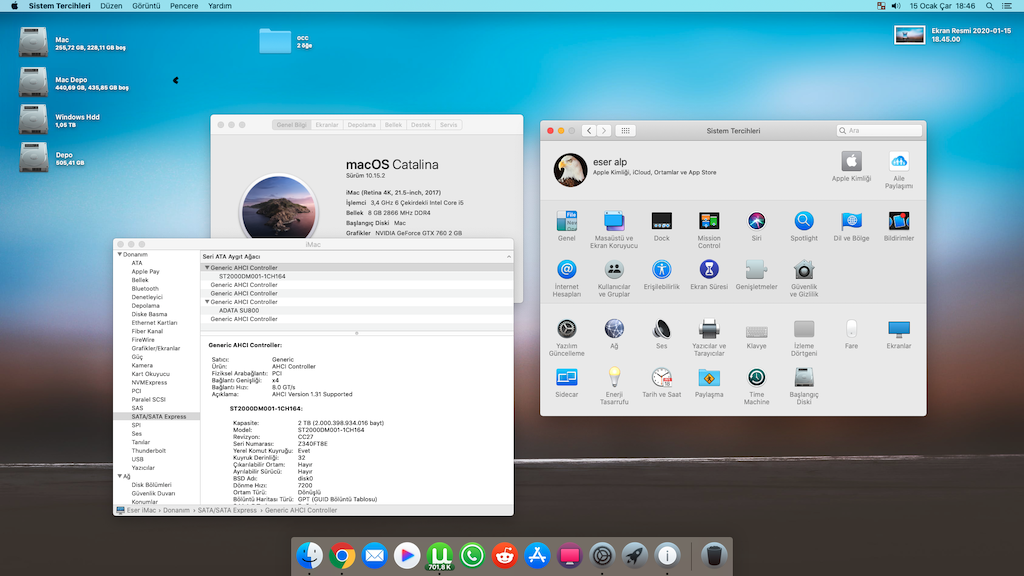Open Enerji Tasarrufu settings
Viewport: 1024px width, 576px height.
[614, 378]
